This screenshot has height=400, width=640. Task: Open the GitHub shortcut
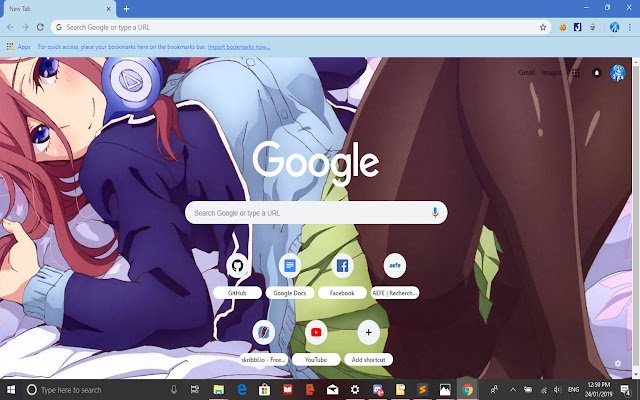pyautogui.click(x=237, y=276)
